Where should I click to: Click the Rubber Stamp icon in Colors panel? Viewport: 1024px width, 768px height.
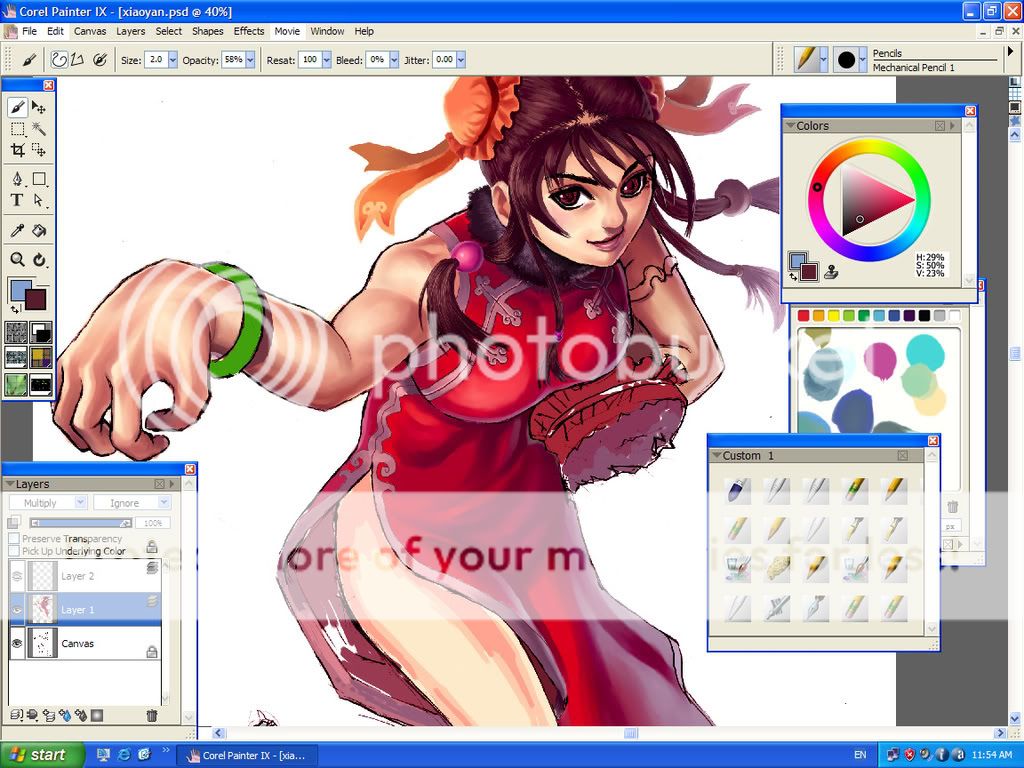click(x=831, y=272)
